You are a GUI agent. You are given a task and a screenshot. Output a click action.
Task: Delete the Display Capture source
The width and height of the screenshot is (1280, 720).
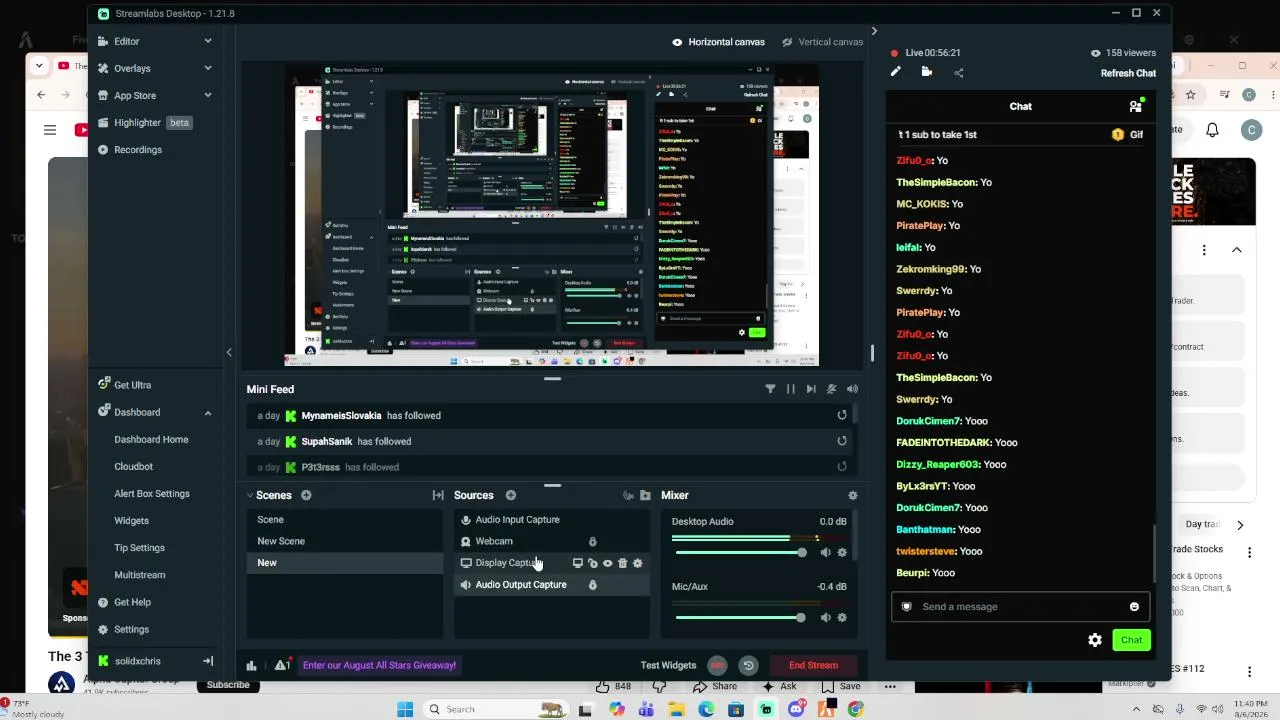[622, 563]
